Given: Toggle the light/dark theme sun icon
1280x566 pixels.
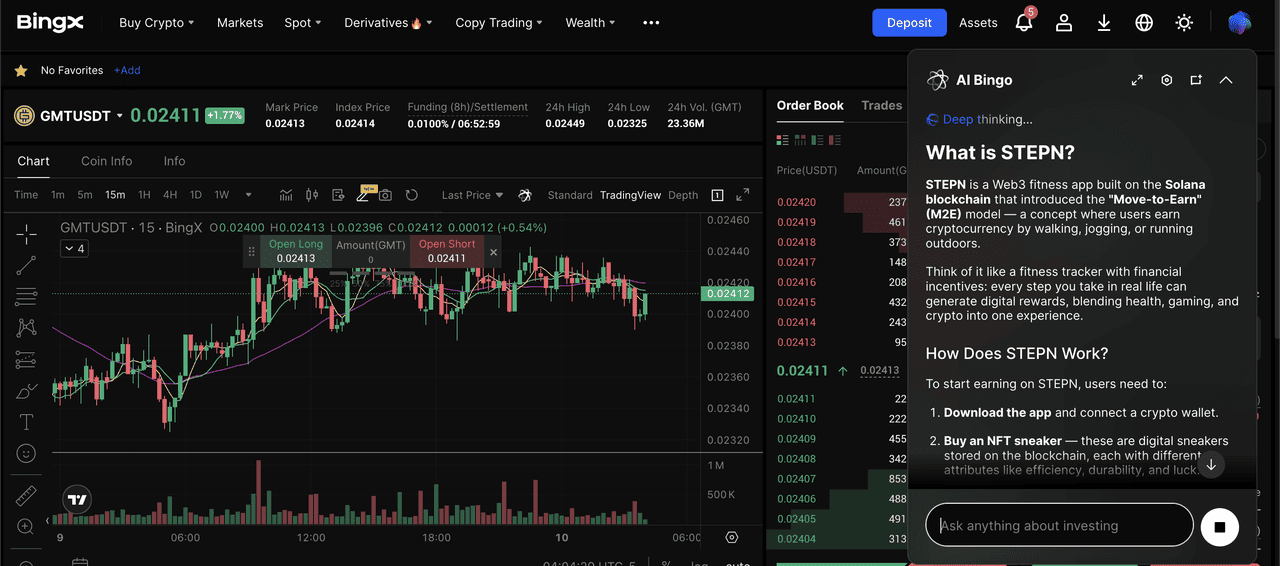Looking at the screenshot, I should tap(1184, 22).
